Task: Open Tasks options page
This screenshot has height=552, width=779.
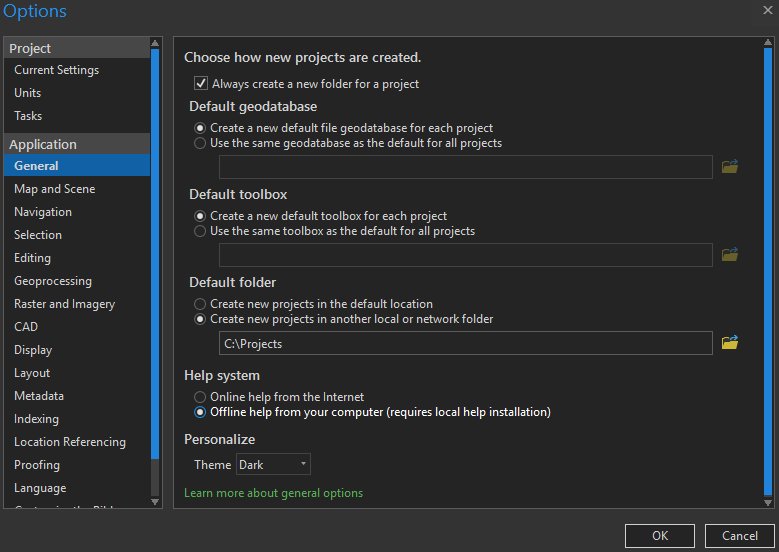Action: 77,116
